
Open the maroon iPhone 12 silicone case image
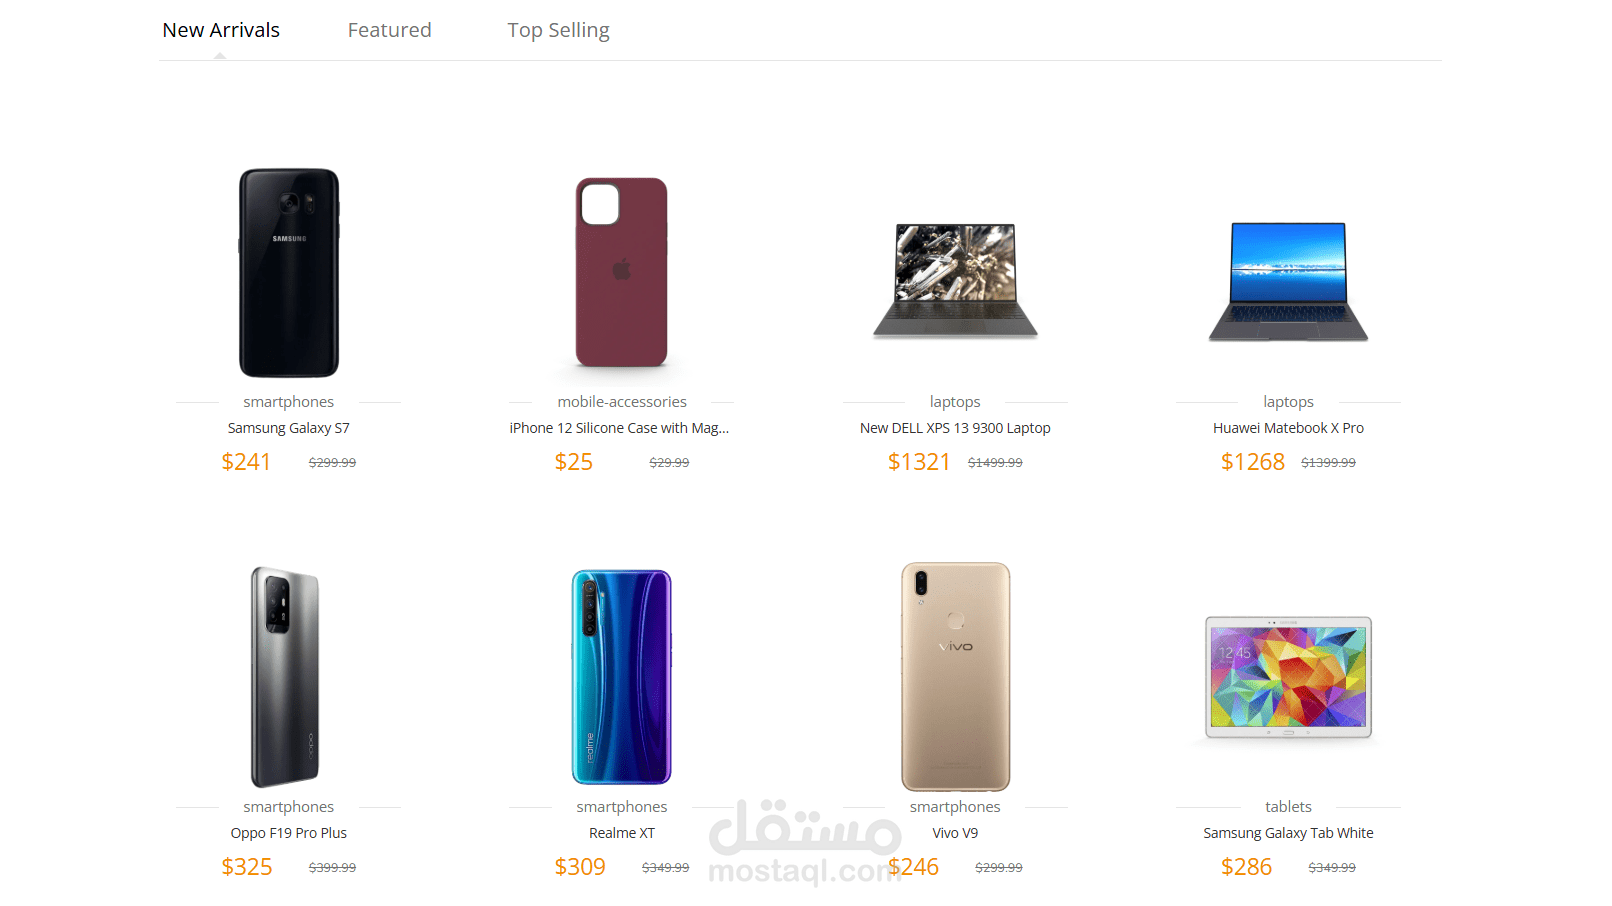tap(621, 272)
